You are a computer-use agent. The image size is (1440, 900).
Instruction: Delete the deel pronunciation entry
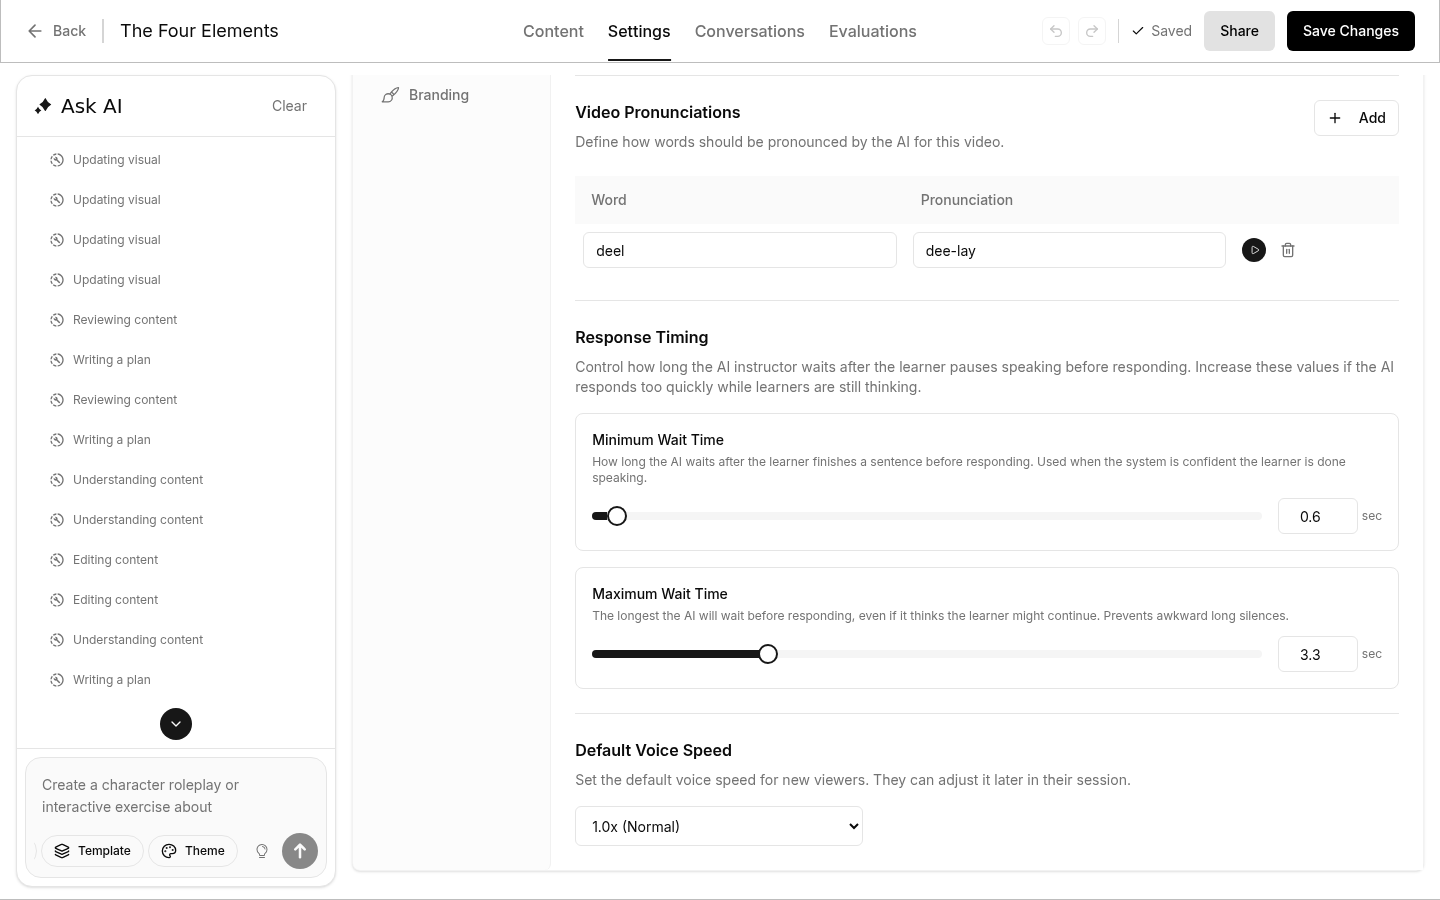click(x=1288, y=250)
